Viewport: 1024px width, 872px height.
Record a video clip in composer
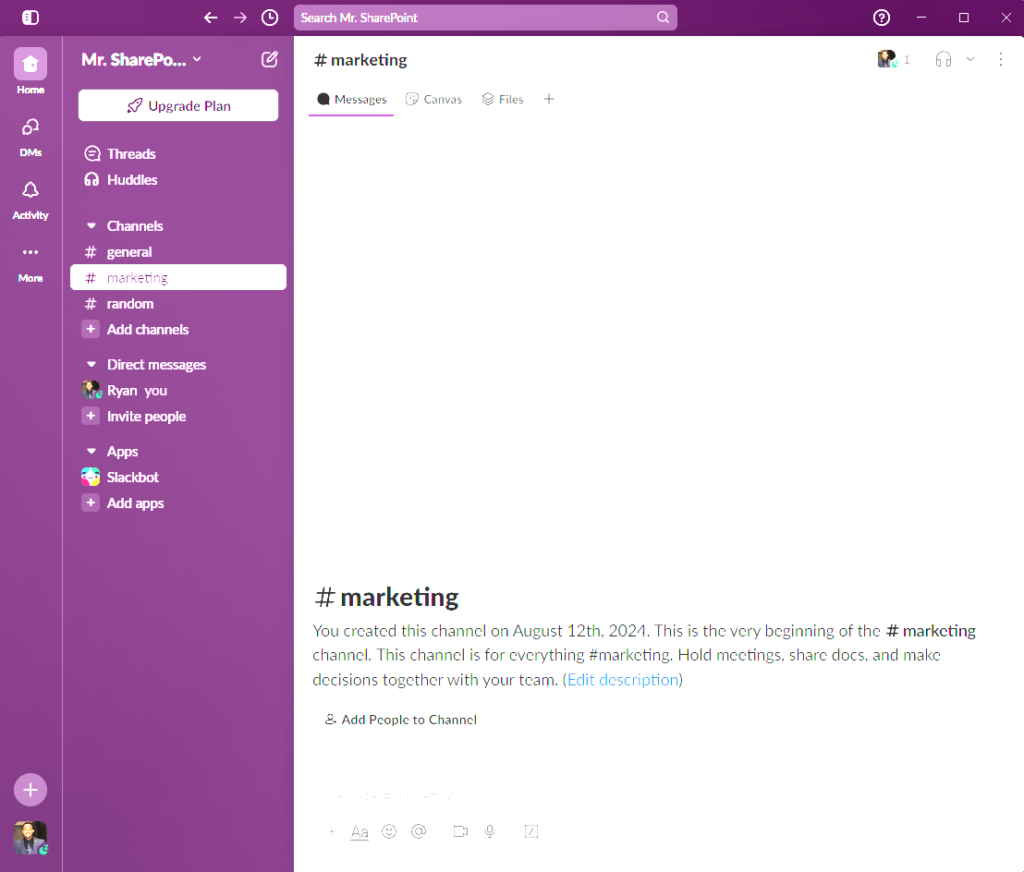click(460, 832)
